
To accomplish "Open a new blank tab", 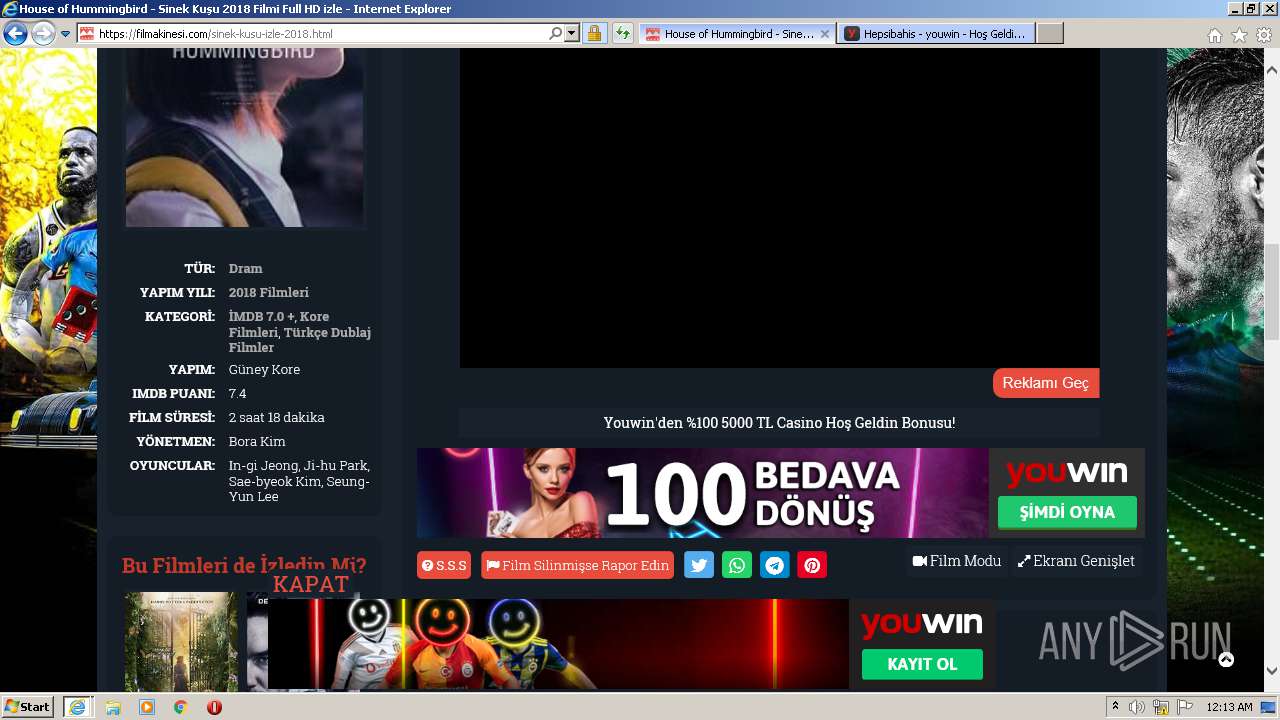I will click(1049, 34).
